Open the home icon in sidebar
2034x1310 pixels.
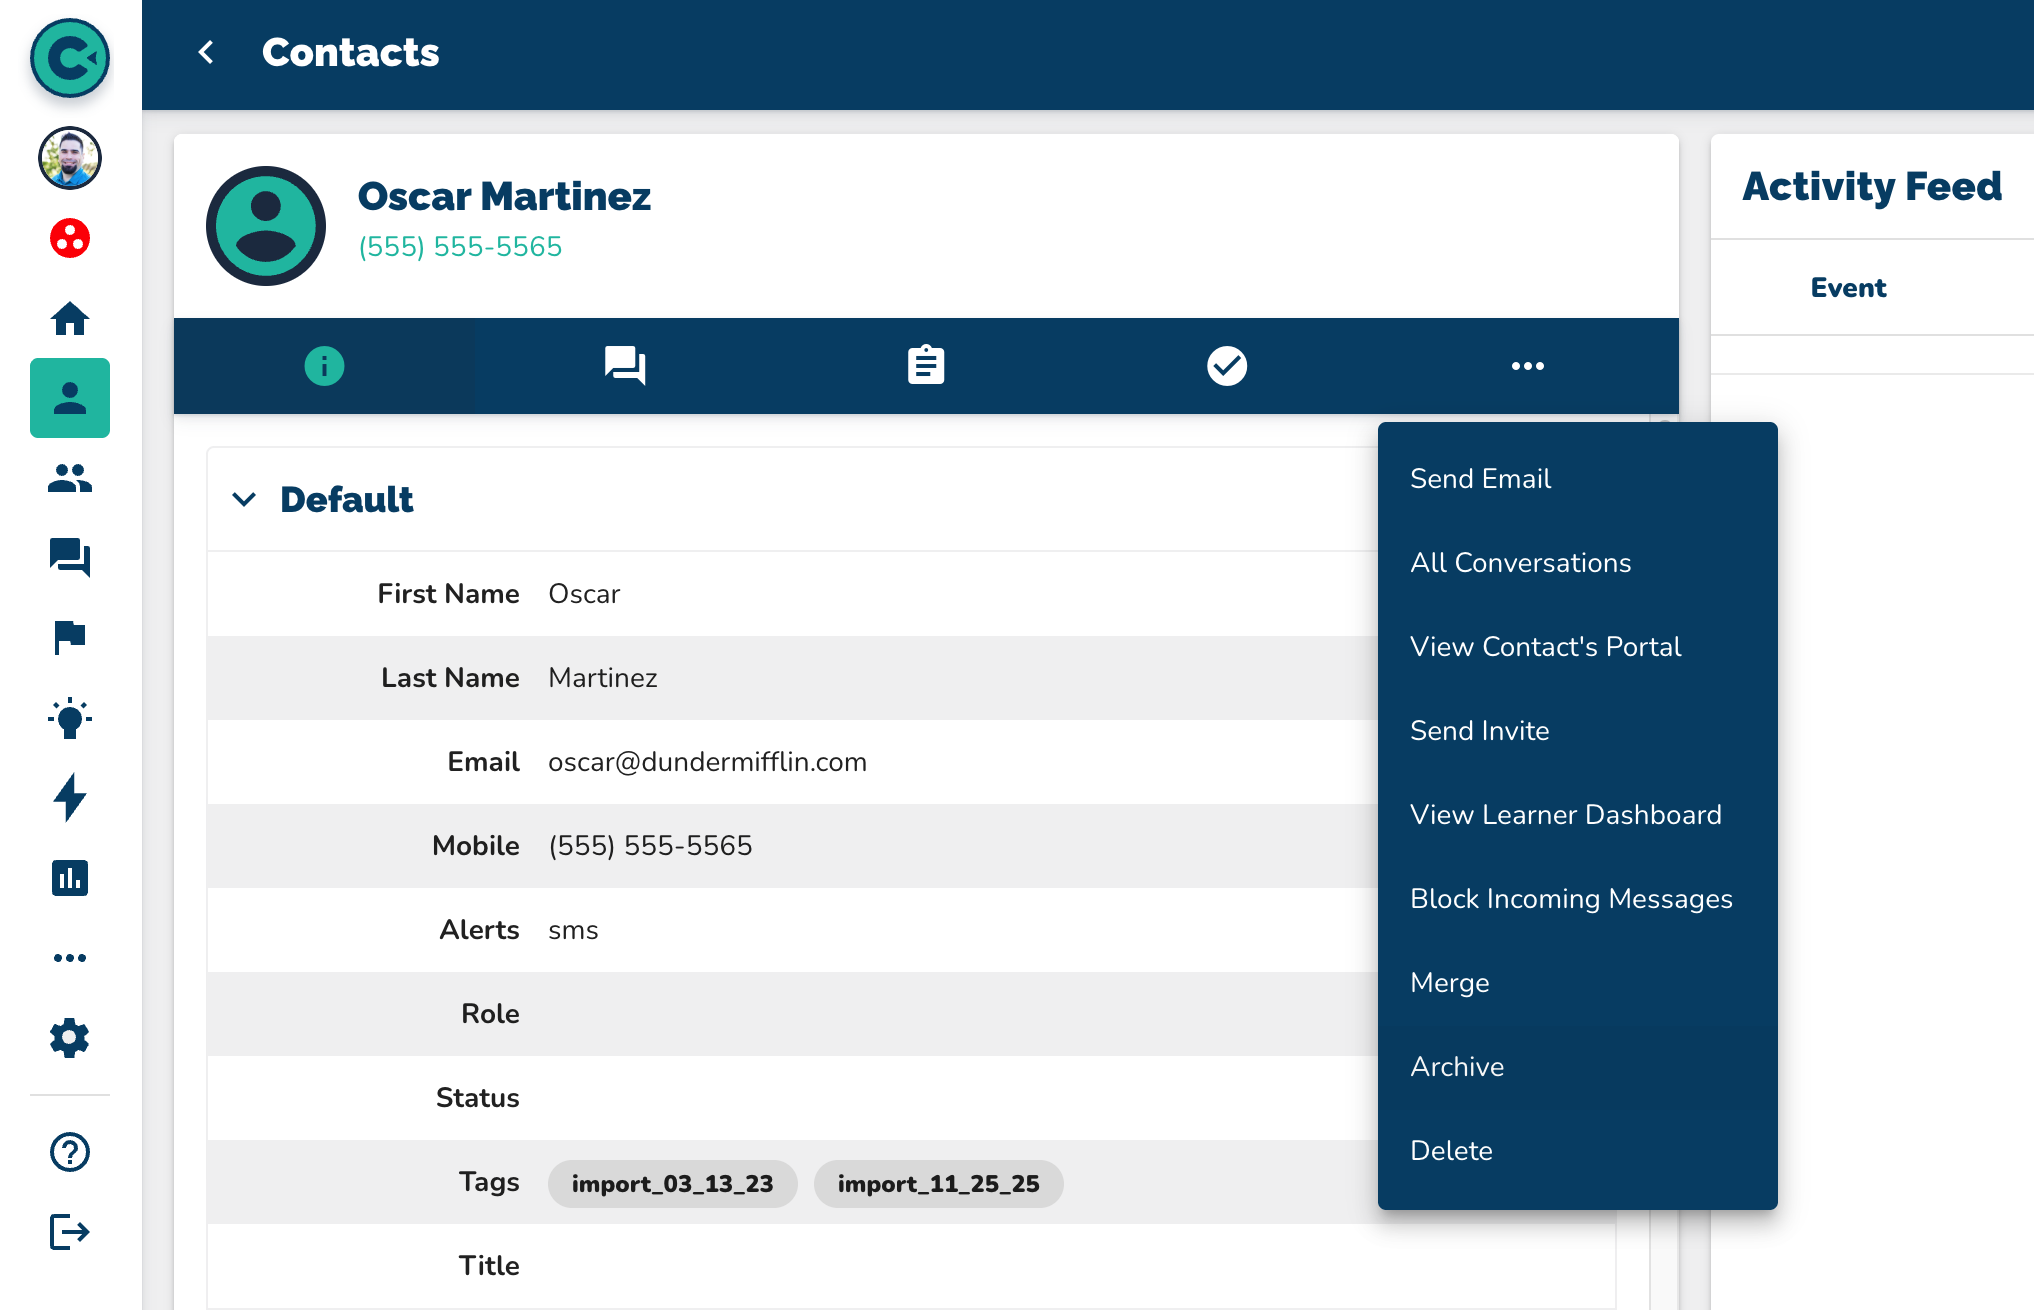tap(70, 319)
